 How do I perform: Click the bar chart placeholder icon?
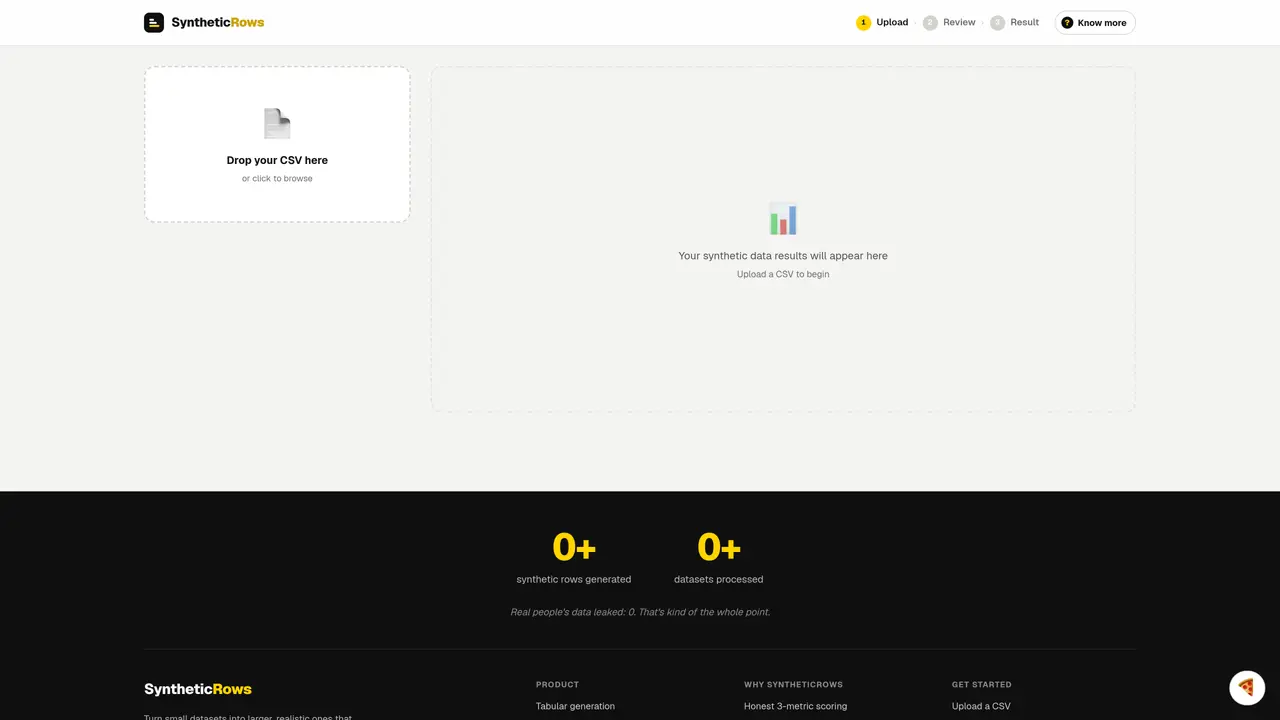[x=783, y=219]
